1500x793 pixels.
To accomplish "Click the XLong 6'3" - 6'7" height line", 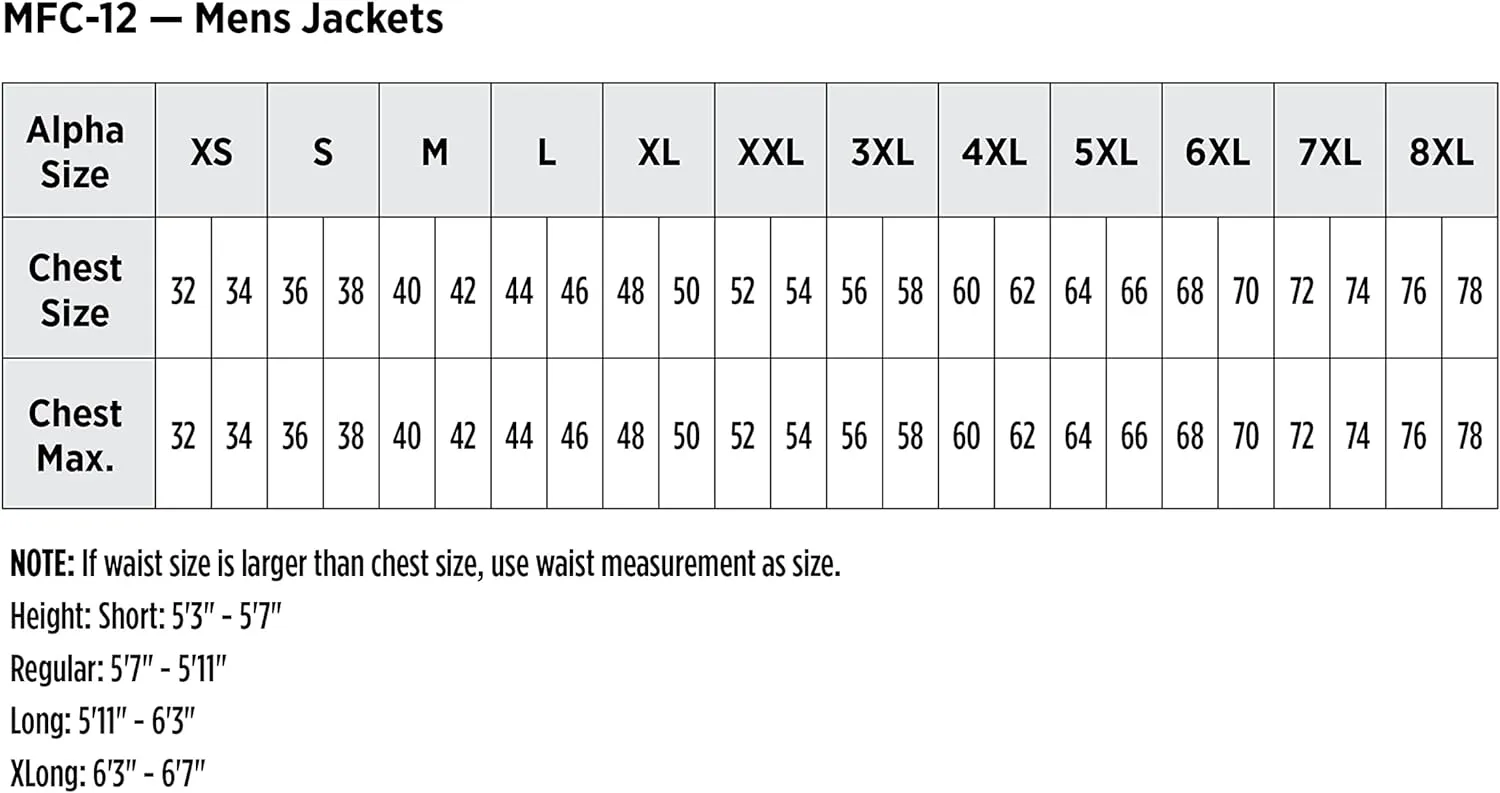I will click(x=107, y=773).
